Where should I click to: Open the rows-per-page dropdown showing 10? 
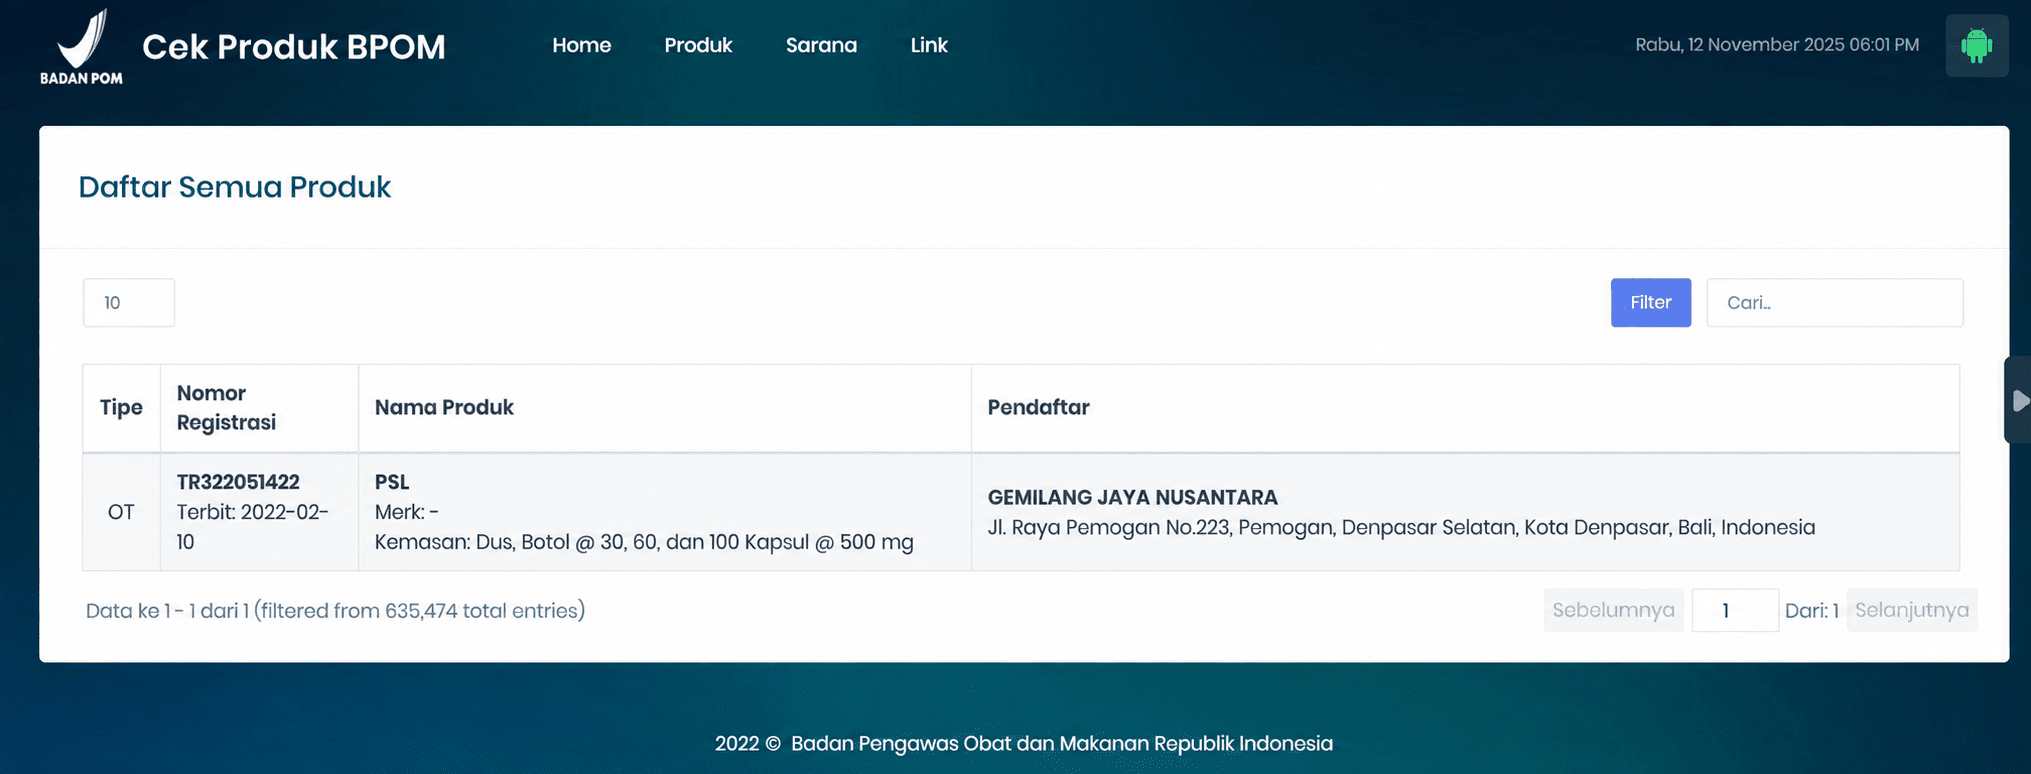point(129,302)
